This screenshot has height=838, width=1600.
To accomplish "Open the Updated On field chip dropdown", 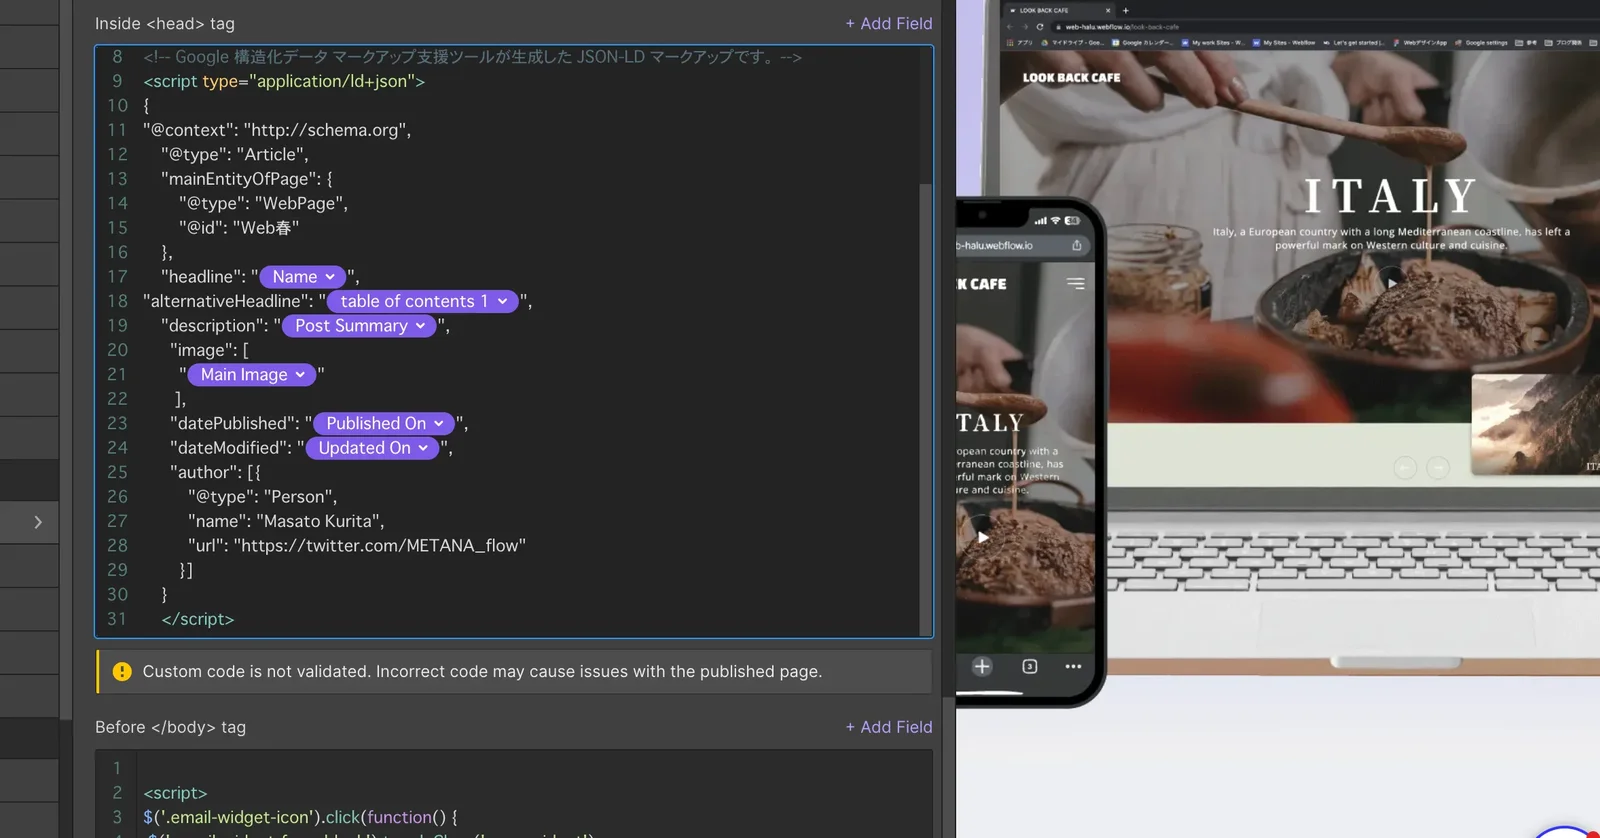I will (x=372, y=448).
